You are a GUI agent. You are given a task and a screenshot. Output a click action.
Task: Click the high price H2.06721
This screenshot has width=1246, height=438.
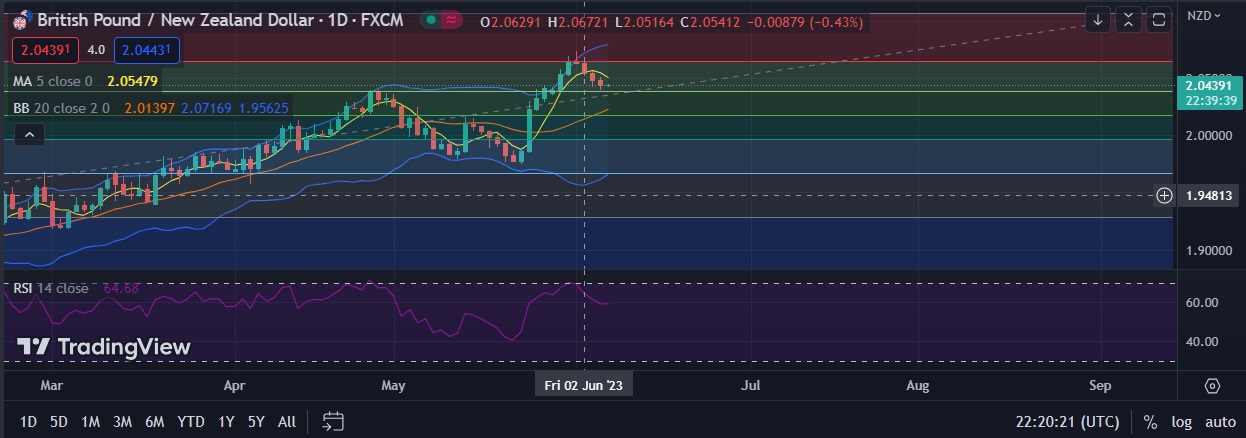coord(578,21)
